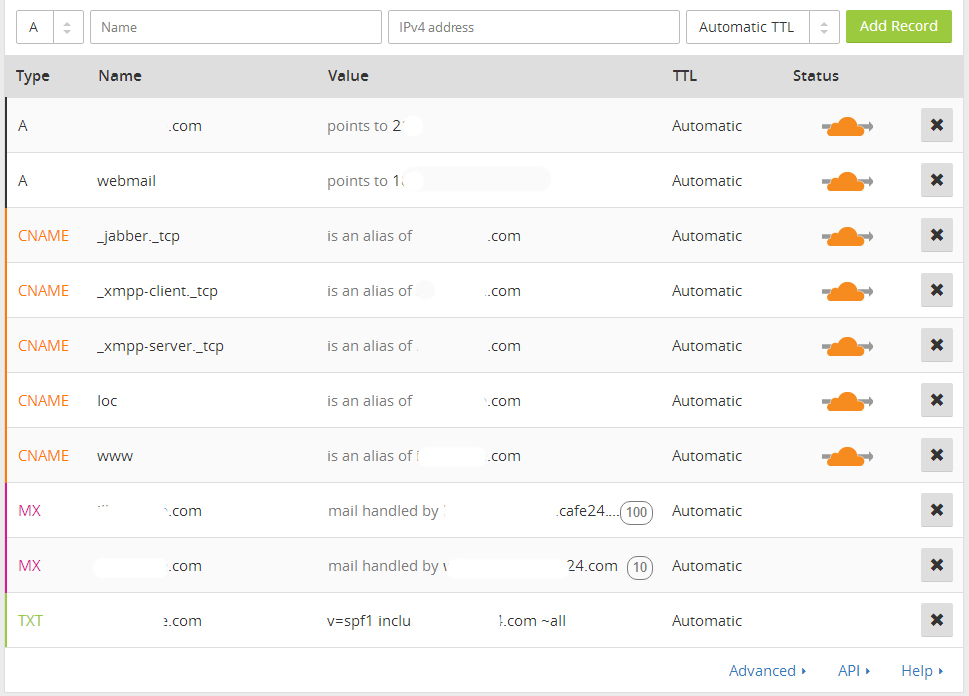This screenshot has width=969, height=696.
Task: Click the CNAME type label for www
Action: 43,456
